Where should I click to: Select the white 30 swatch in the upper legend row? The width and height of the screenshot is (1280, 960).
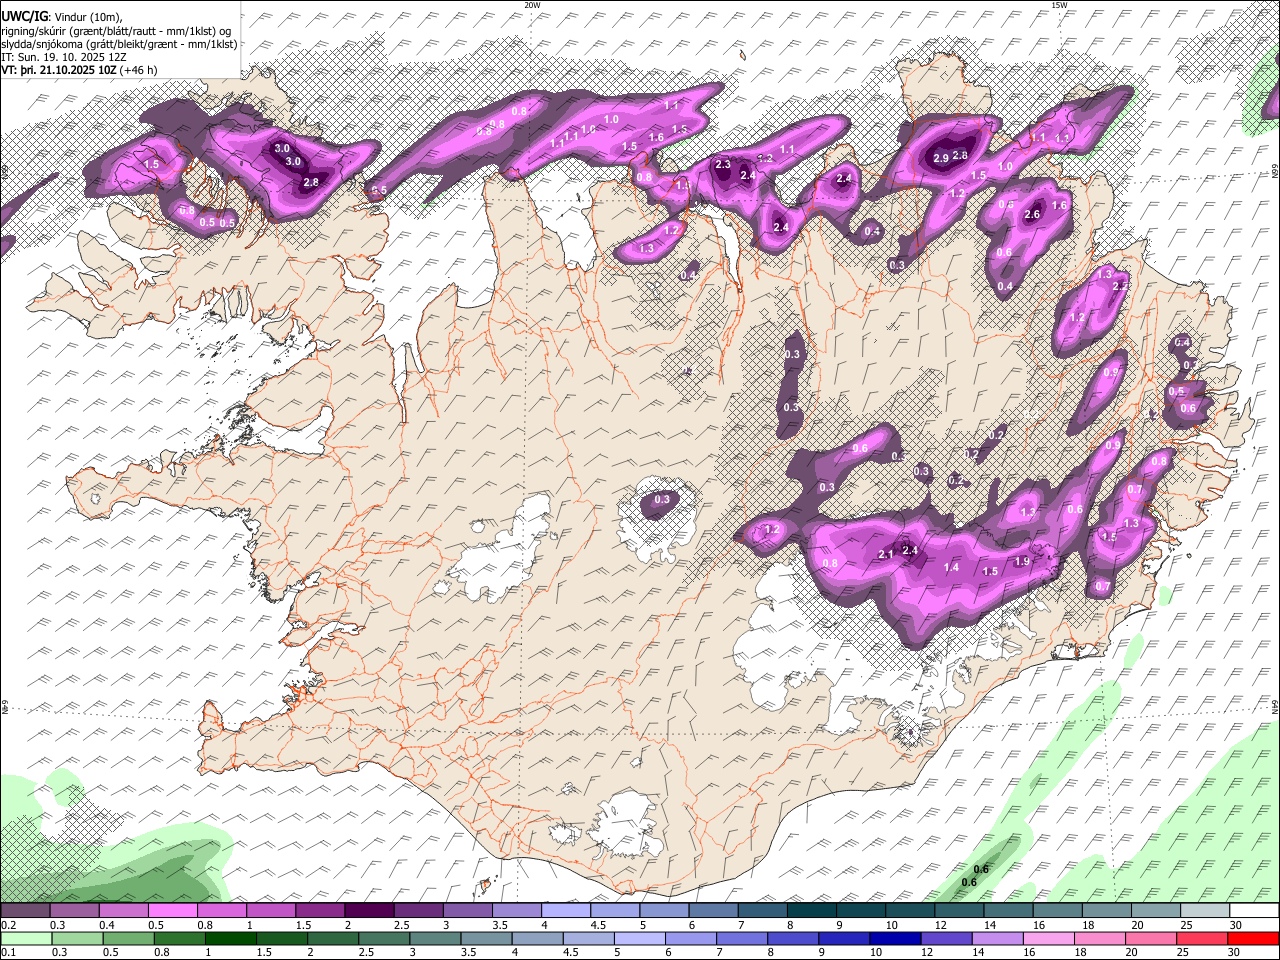pyautogui.click(x=1253, y=911)
